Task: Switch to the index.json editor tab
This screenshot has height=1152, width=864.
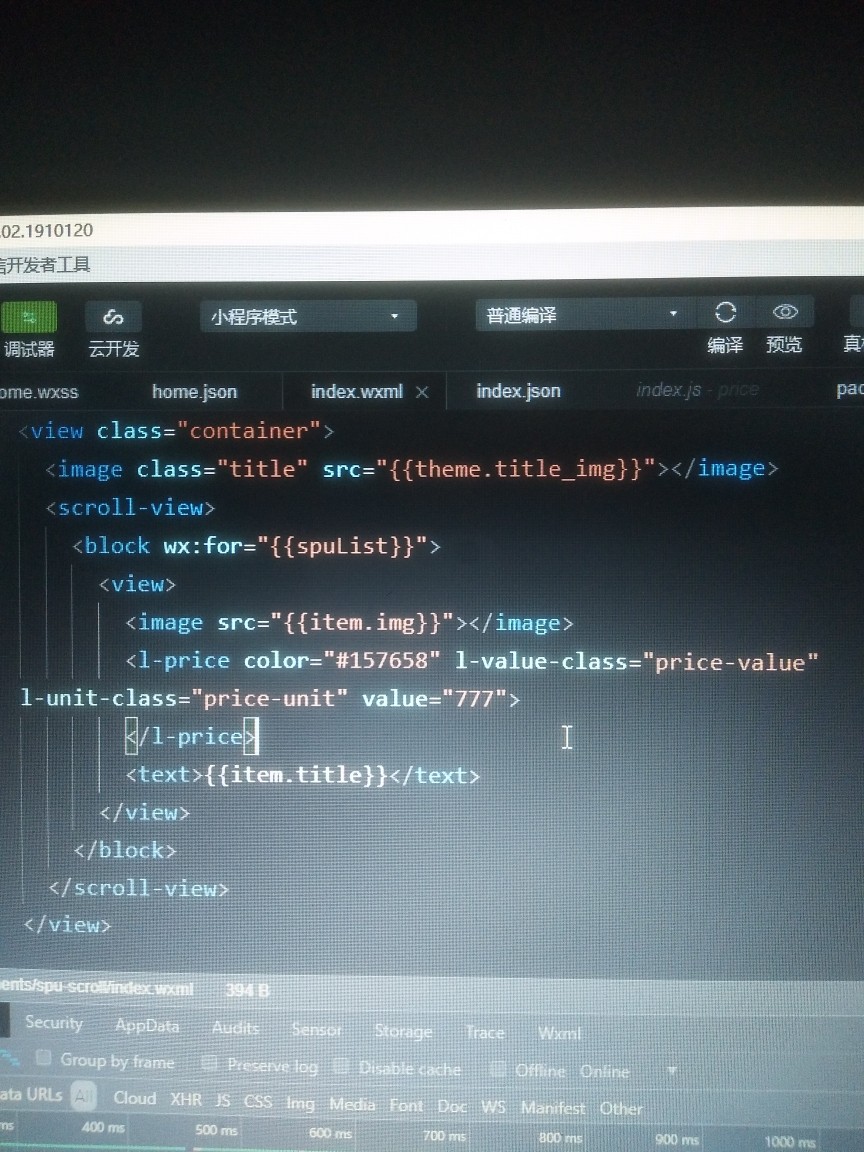Action: pos(518,391)
